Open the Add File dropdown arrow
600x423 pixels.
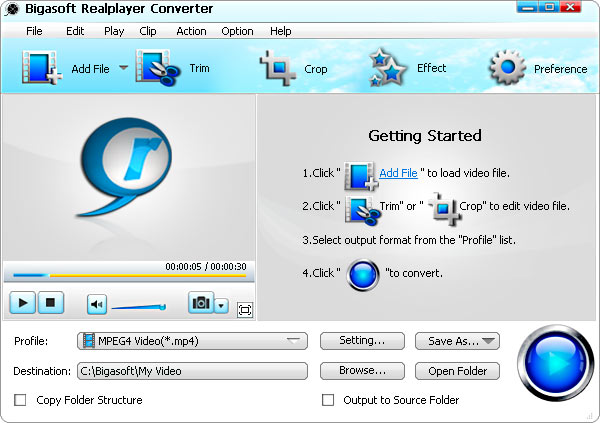coord(123,68)
